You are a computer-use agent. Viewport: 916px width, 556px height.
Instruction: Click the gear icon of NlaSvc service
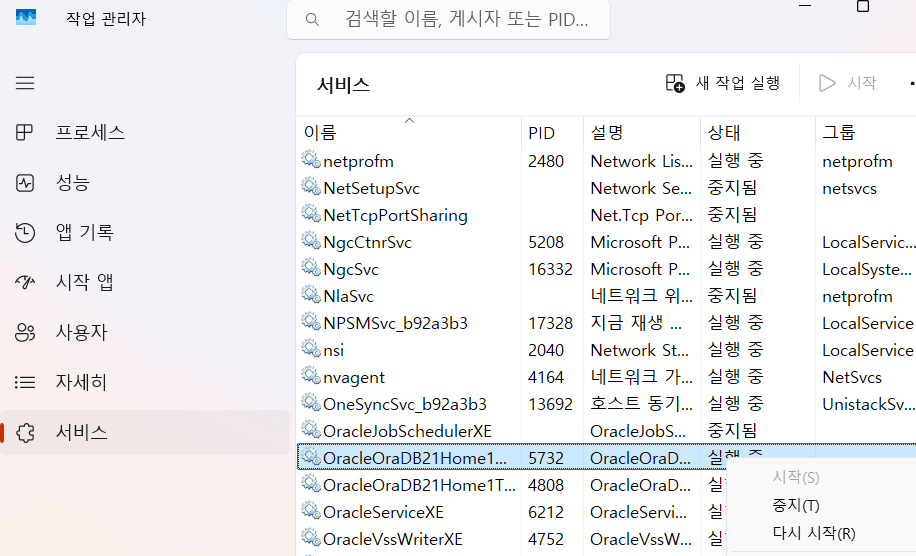(311, 294)
